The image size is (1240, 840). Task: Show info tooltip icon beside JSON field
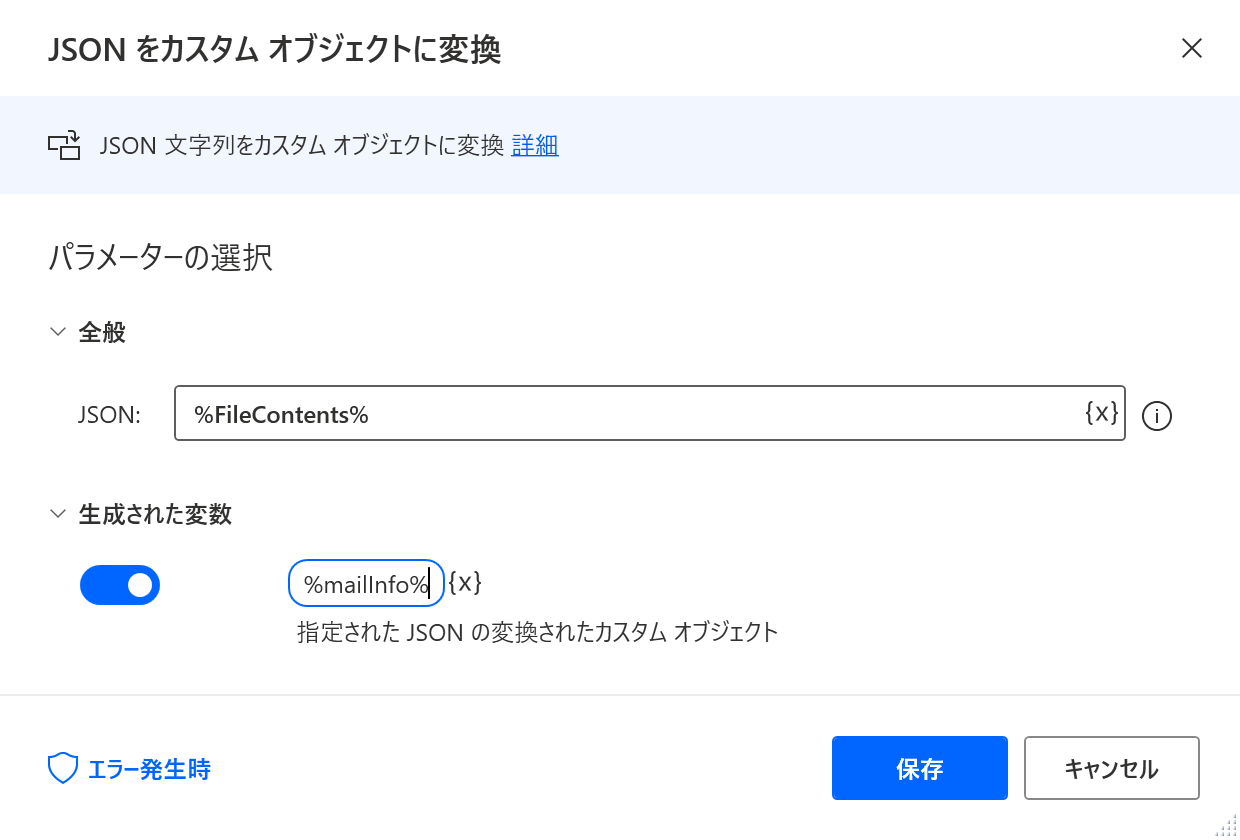click(x=1157, y=415)
